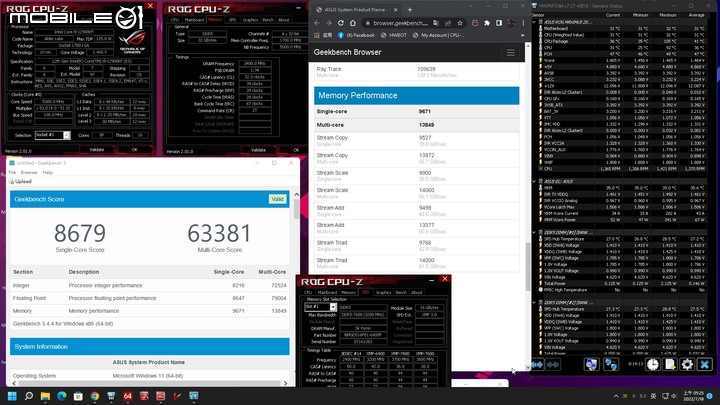720x405 pixels.
Task: Open Chrome profile avatar
Action: (511, 23)
